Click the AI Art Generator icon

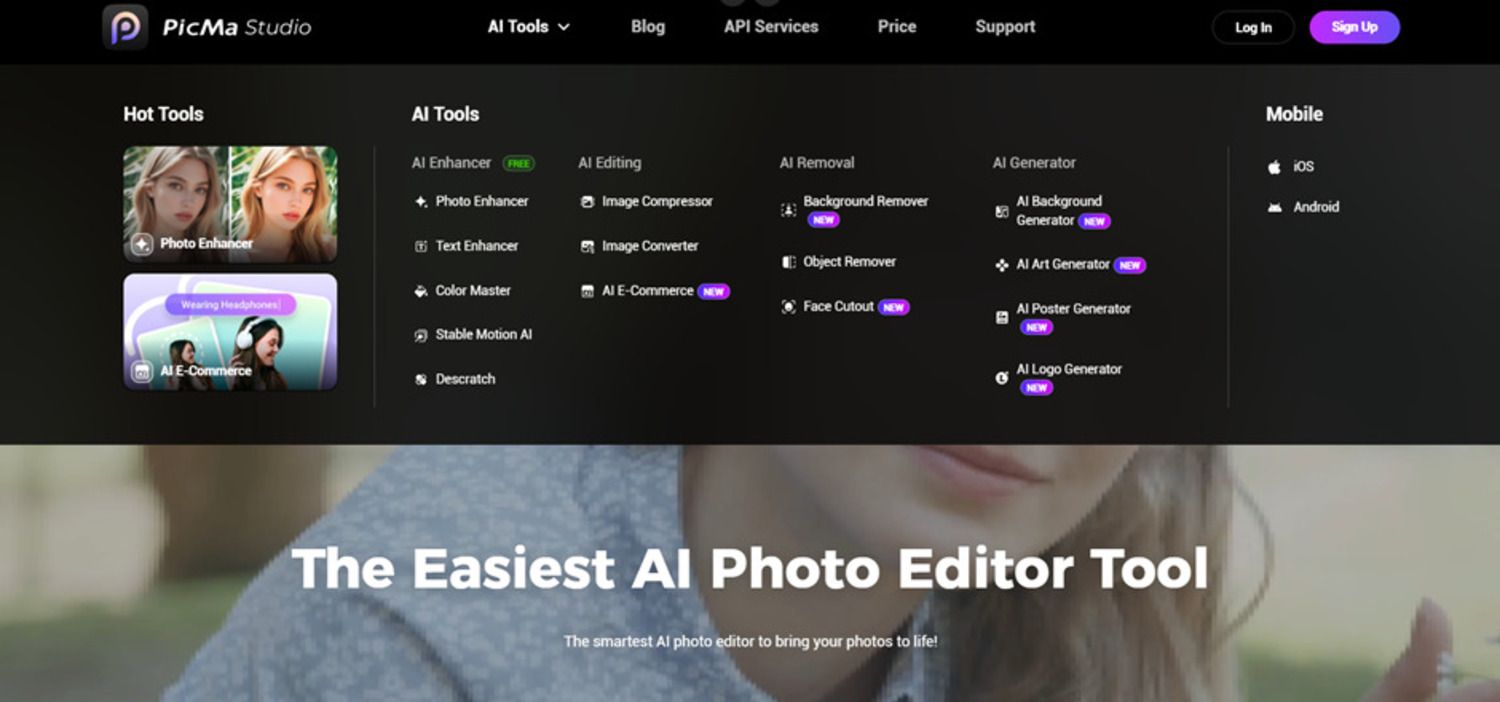point(1001,265)
